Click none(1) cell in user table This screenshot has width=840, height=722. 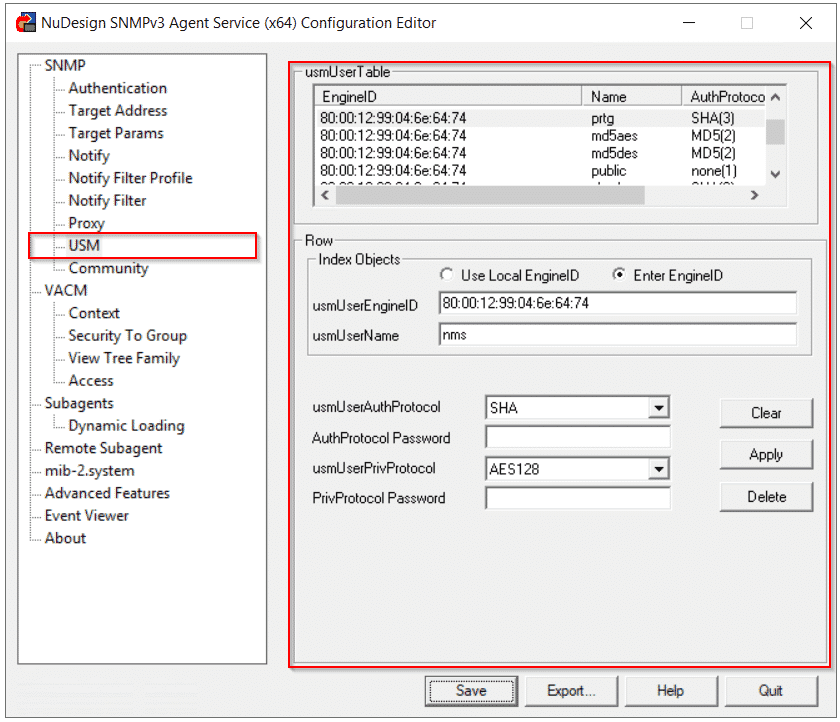pyautogui.click(x=714, y=171)
